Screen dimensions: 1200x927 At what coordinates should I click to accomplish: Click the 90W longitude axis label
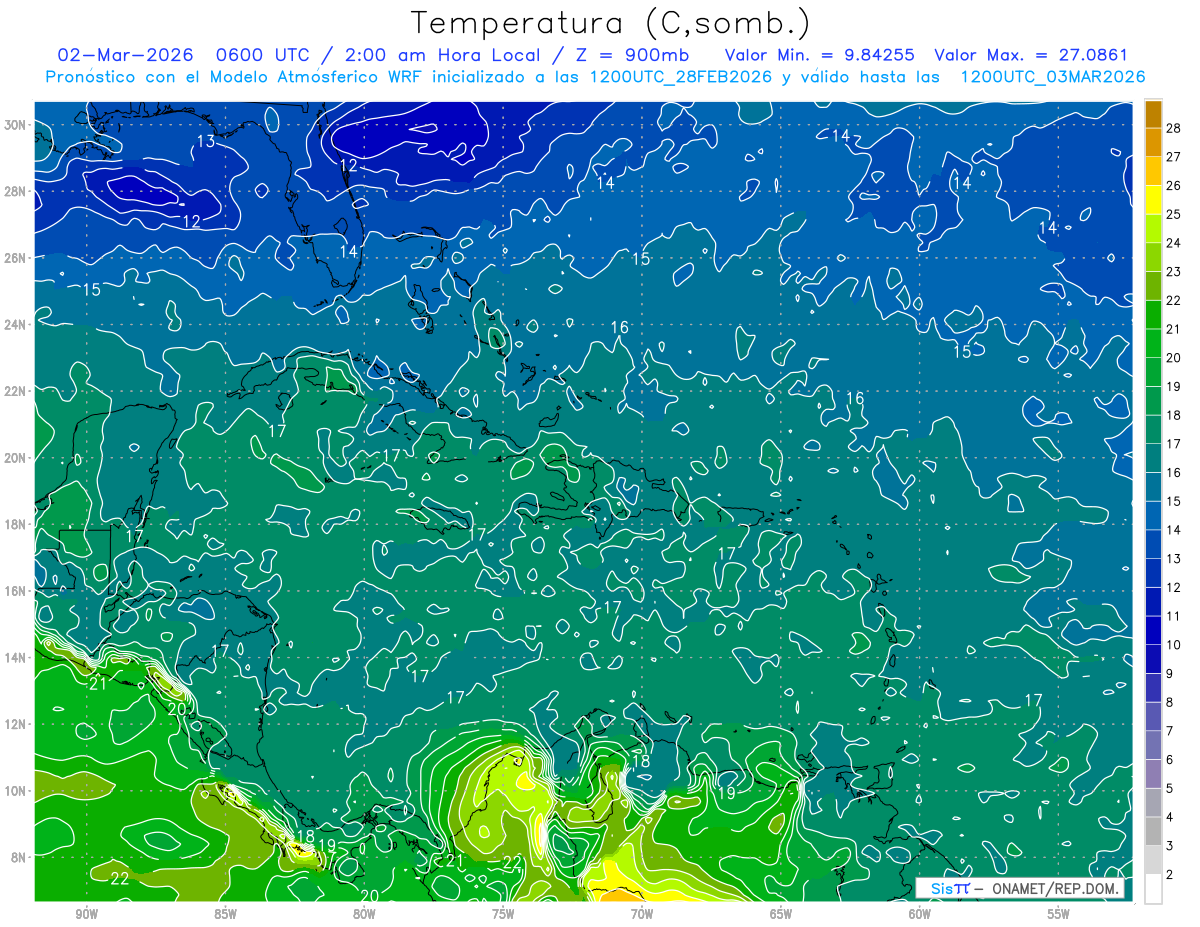[x=87, y=914]
